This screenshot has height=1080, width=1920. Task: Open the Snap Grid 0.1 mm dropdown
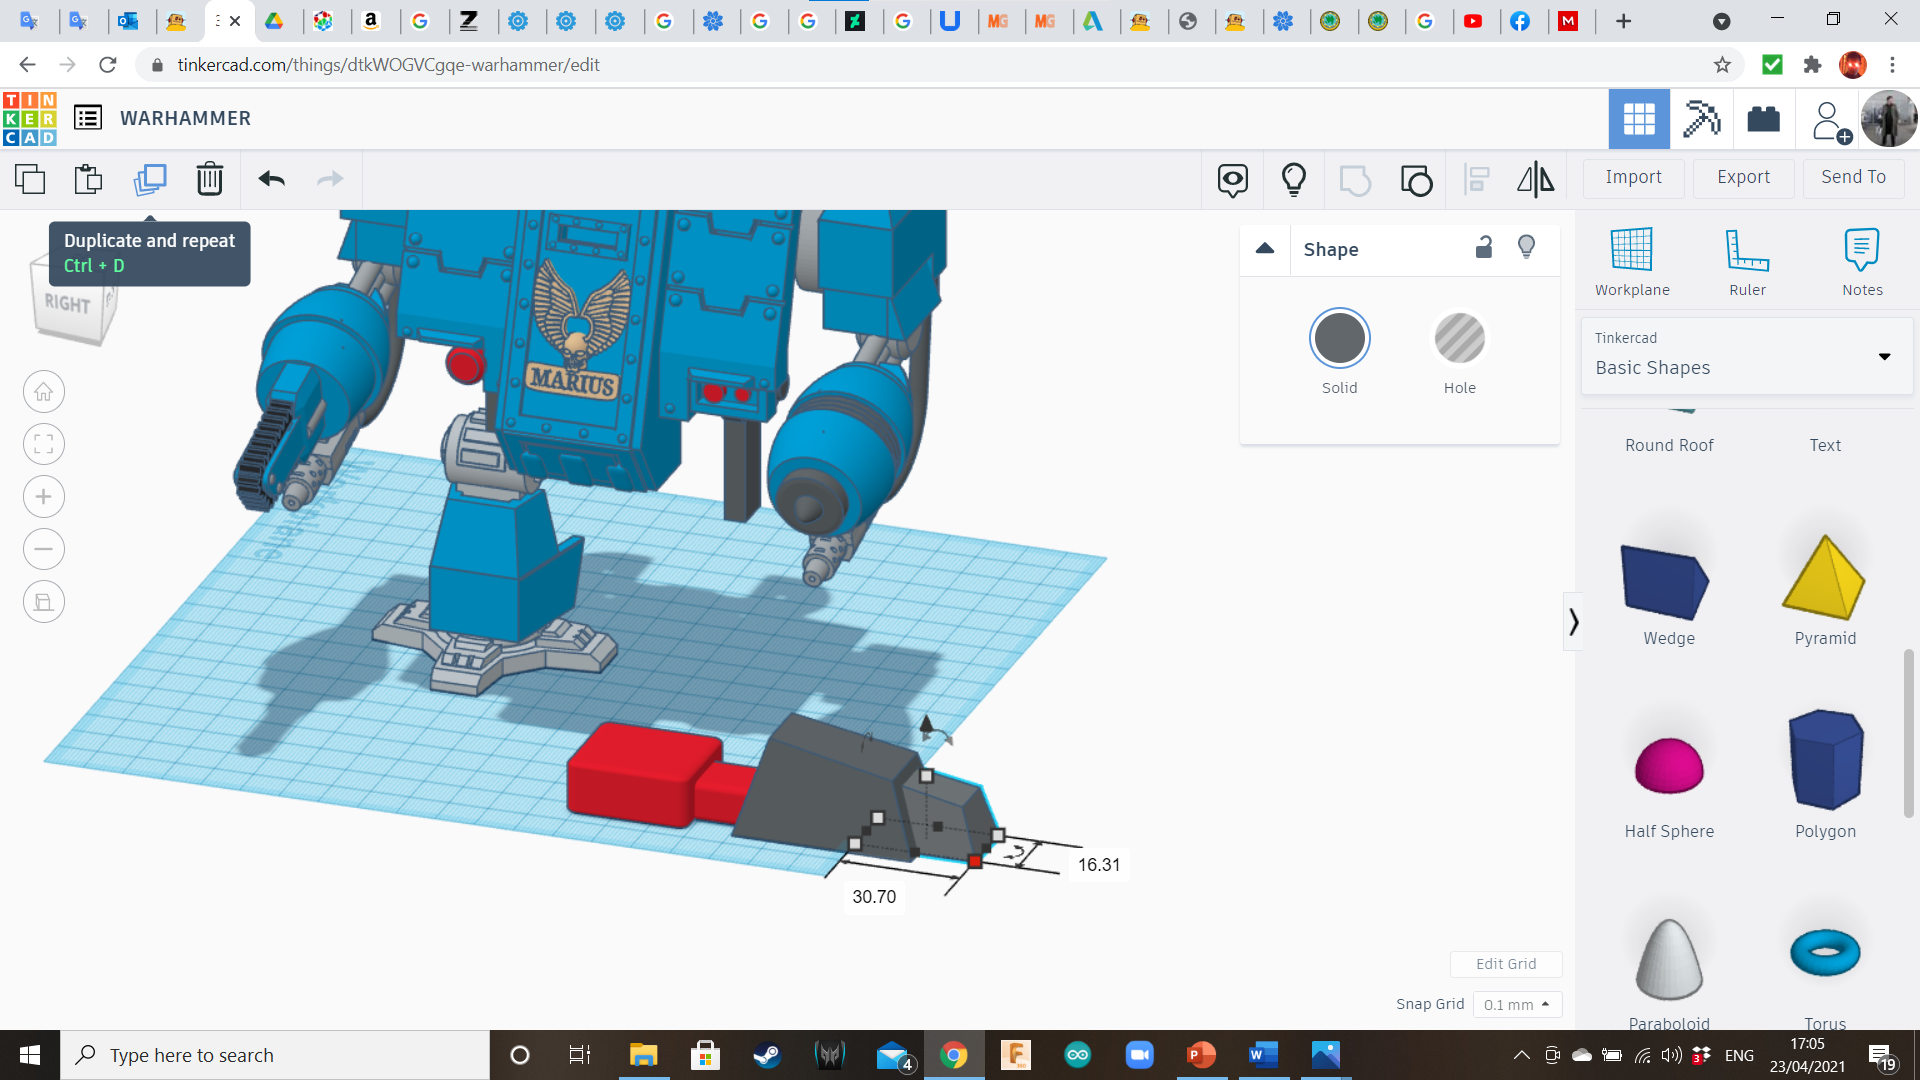[1517, 1005]
